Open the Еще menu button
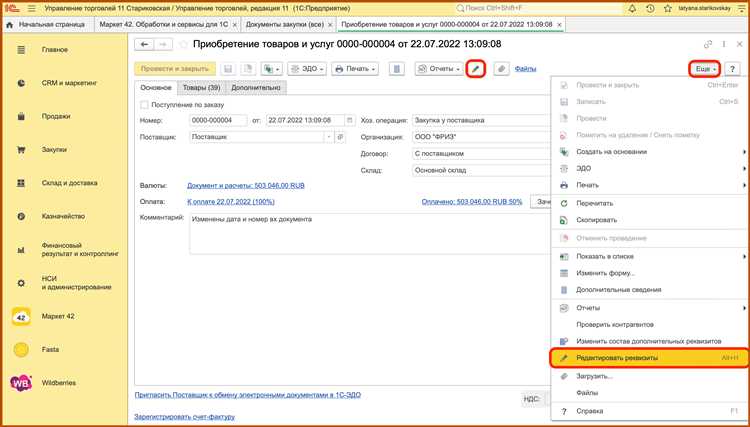Viewport: 750px width, 427px height. pos(704,69)
